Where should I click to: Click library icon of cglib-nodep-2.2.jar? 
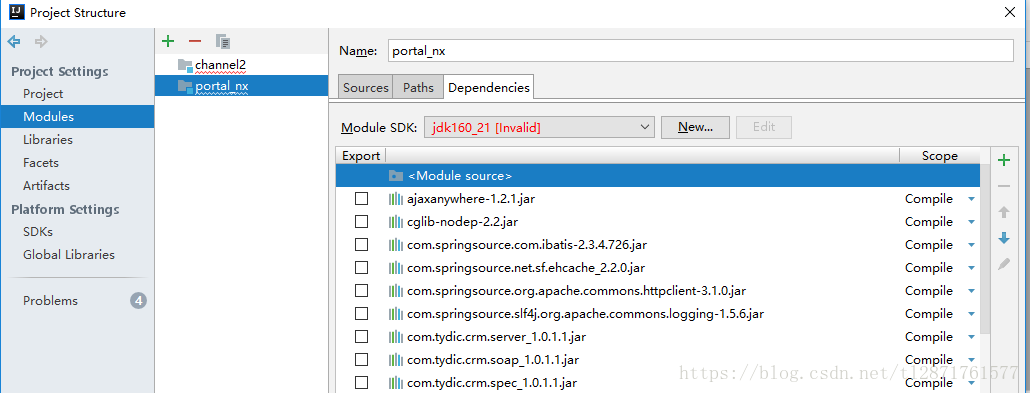pos(395,221)
